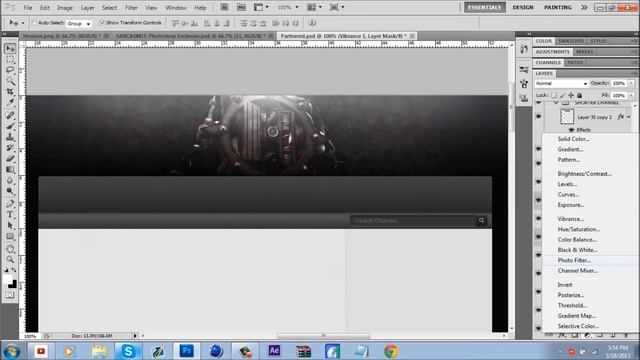Image resolution: width=640 pixels, height=360 pixels.
Task: Switch to the Design workspace
Action: (523, 7)
